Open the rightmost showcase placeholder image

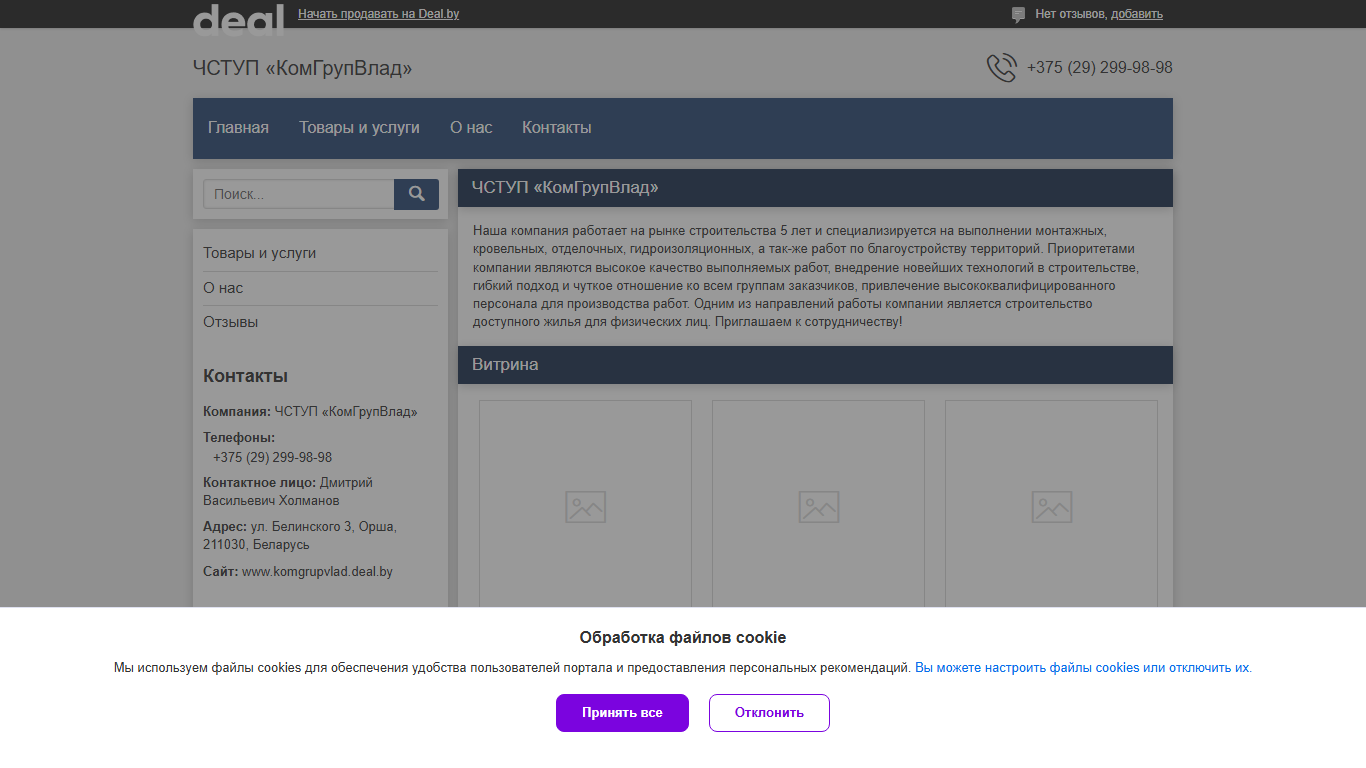(x=1051, y=507)
